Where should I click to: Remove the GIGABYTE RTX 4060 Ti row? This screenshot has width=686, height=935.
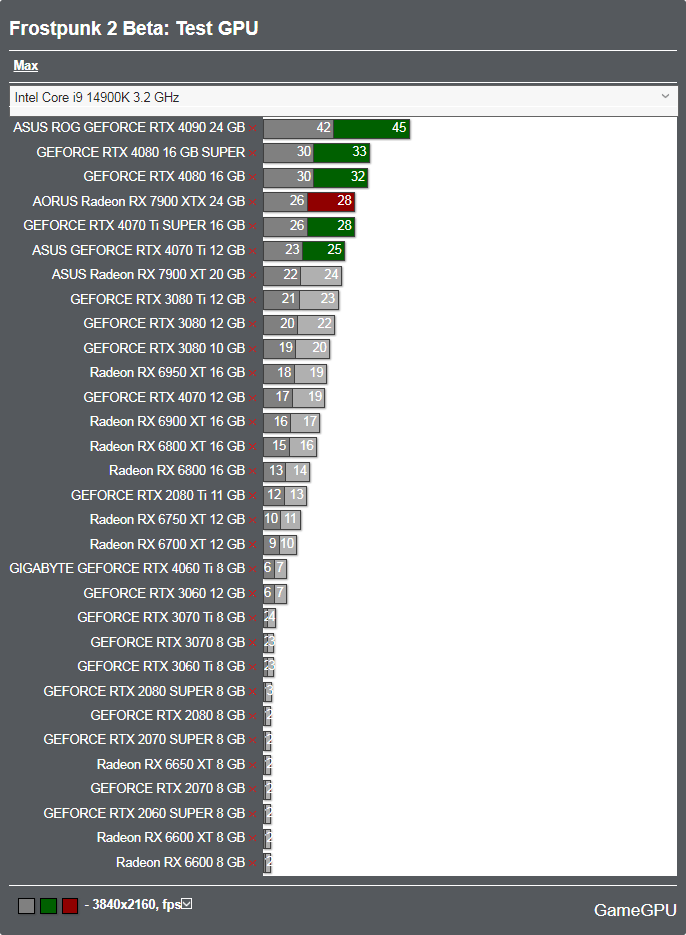(x=253, y=569)
